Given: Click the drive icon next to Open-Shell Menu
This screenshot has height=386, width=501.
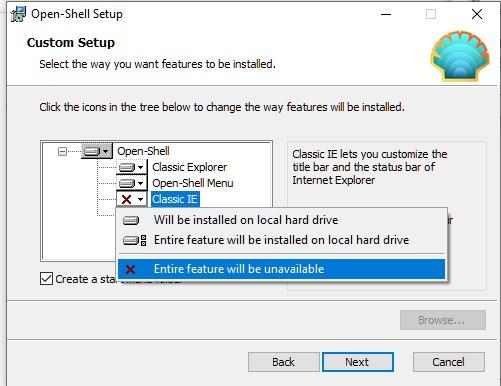Looking at the screenshot, I should (127, 183).
